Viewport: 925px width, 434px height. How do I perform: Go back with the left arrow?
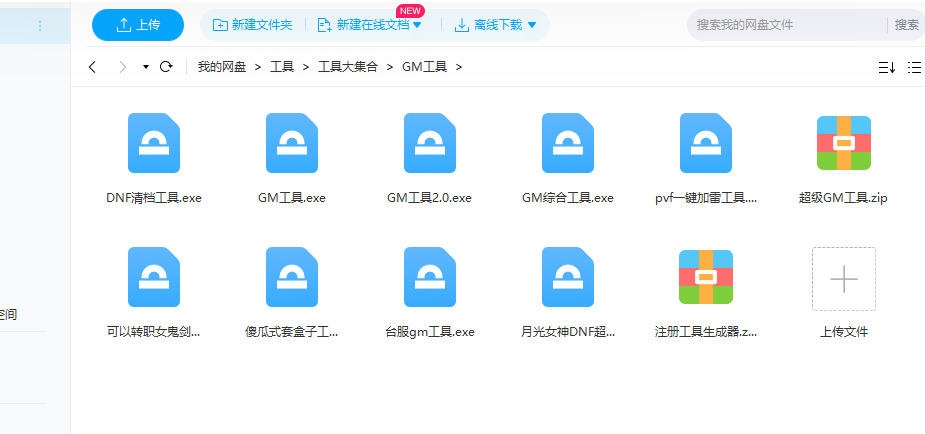coord(93,67)
